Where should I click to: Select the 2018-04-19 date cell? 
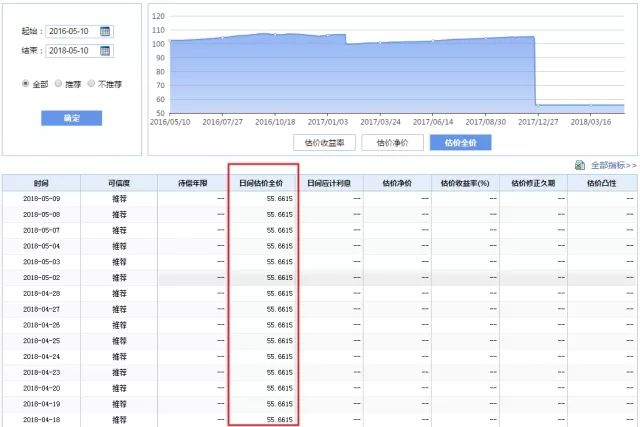[42, 404]
